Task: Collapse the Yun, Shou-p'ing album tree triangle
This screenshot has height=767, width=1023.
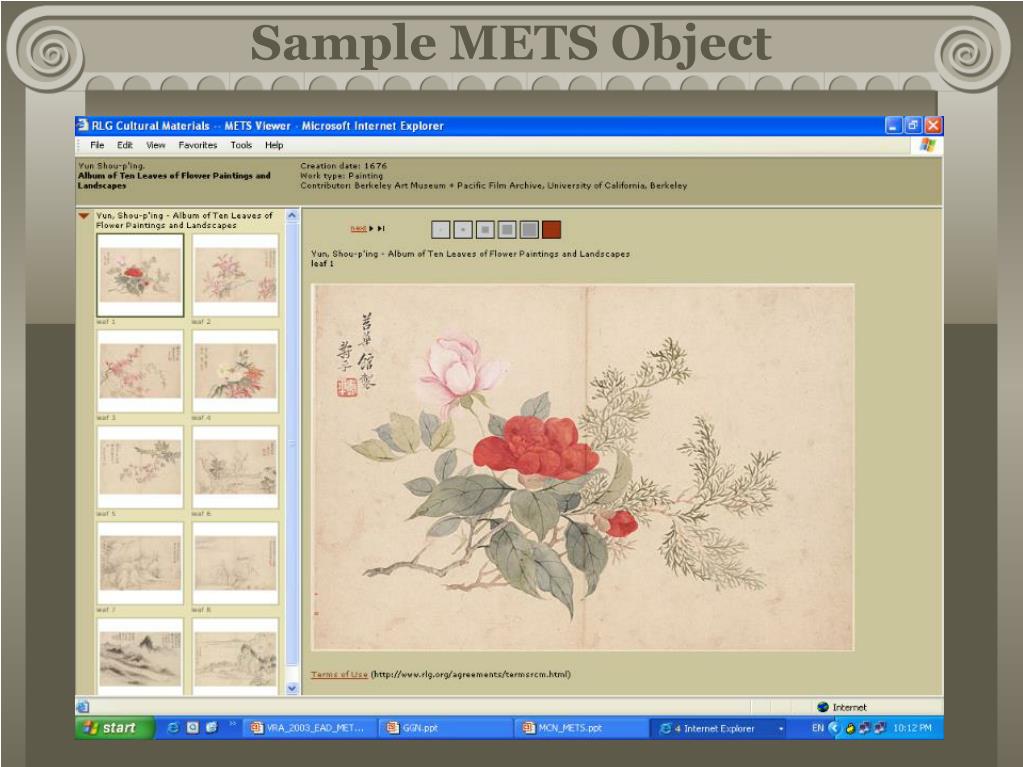Action: [84, 216]
